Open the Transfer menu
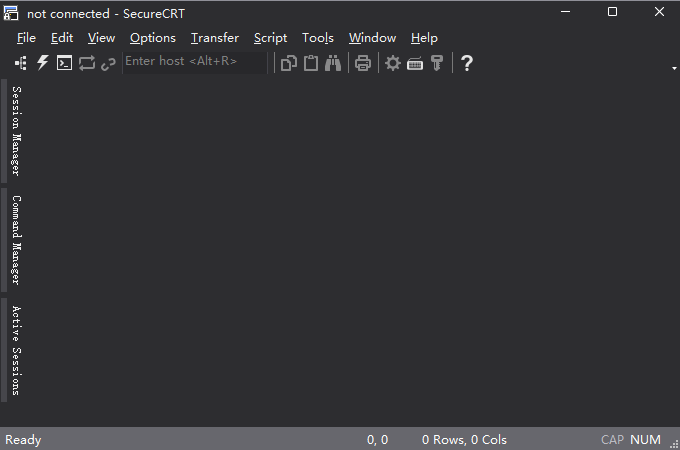The image size is (680, 450). point(215,38)
